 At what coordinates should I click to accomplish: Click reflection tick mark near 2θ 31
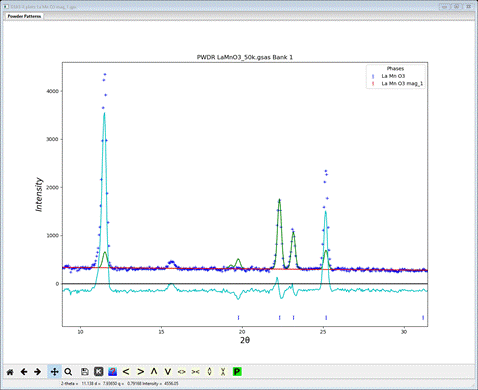coord(423,318)
